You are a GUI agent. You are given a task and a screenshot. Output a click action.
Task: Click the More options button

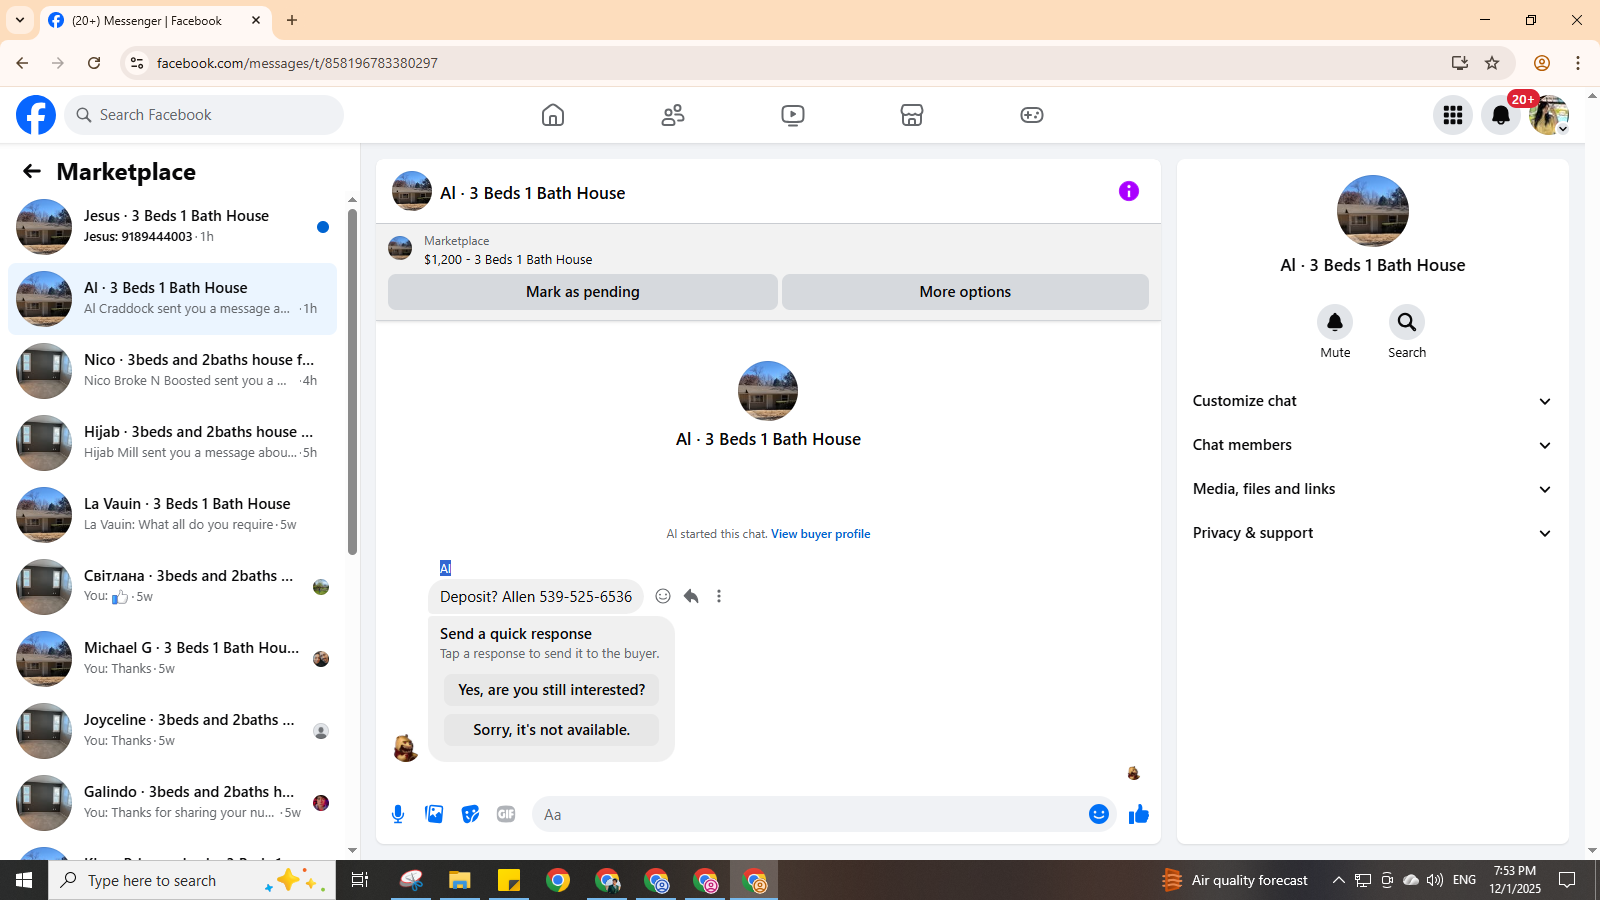click(965, 292)
